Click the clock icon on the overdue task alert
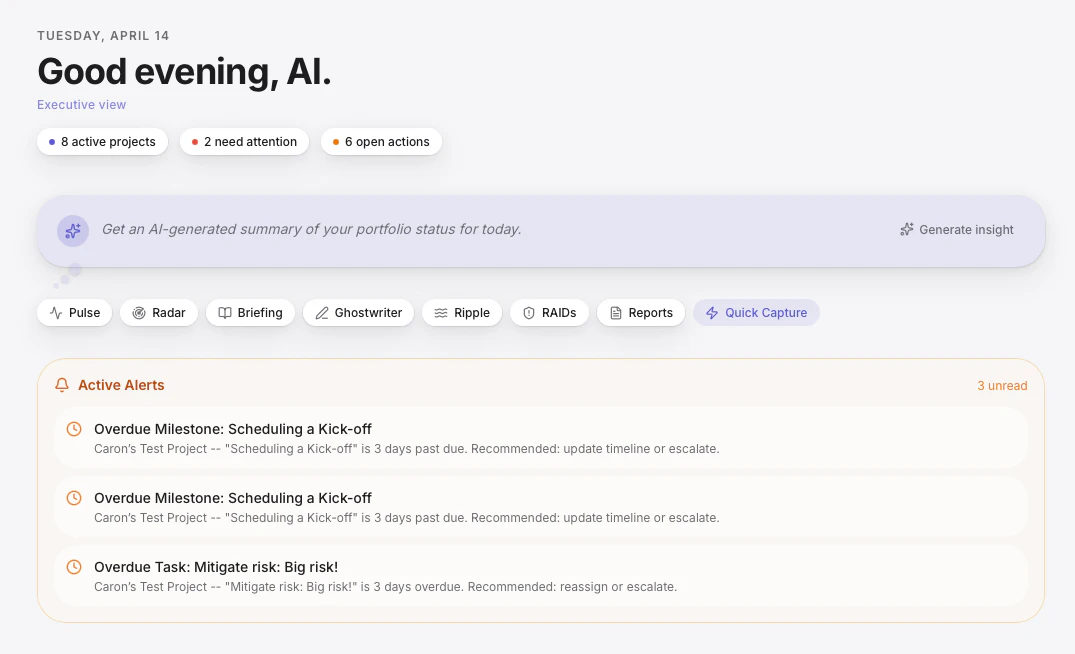The image size is (1075, 654). click(x=74, y=567)
